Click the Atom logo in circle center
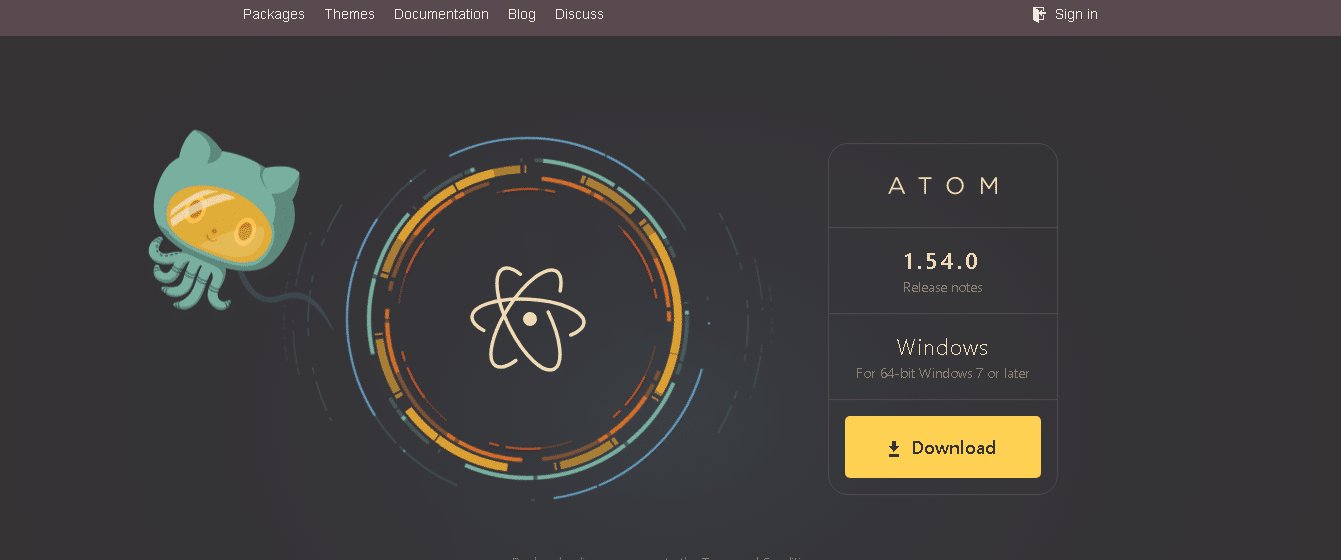This screenshot has height=560, width=1341. pos(529,319)
